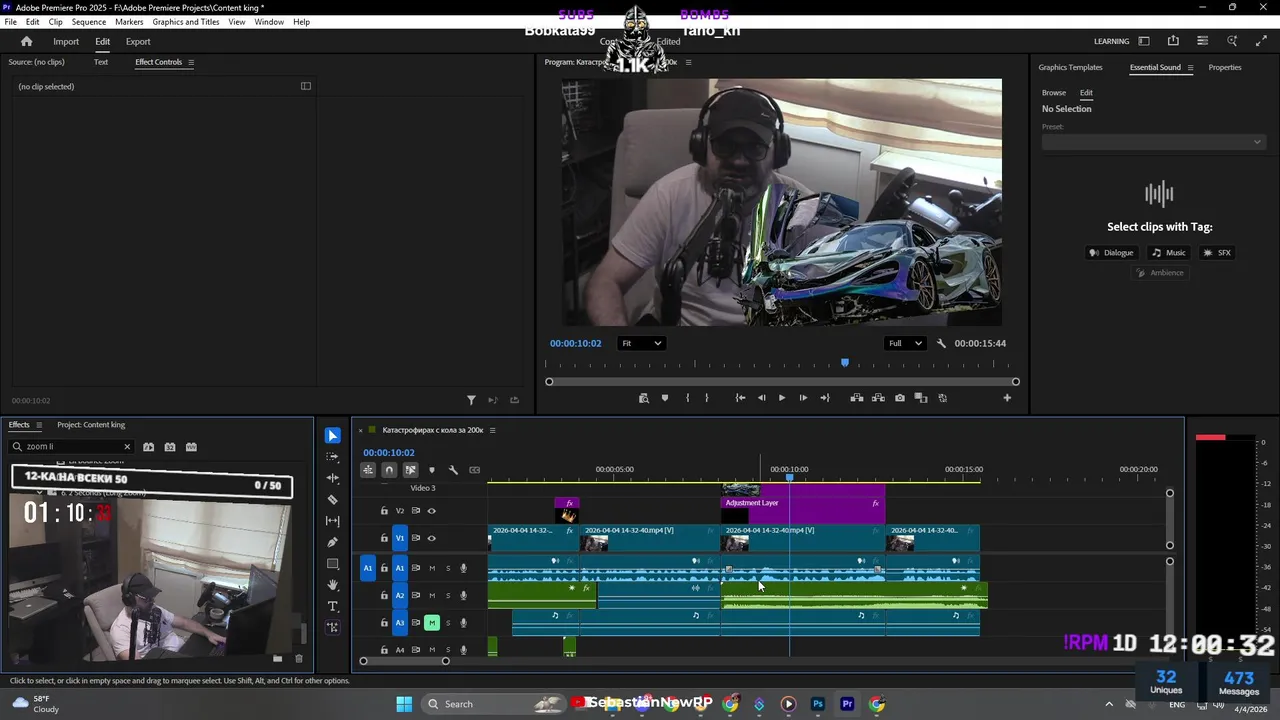Open Effect Controls panel menu
The width and height of the screenshot is (1280, 720).
point(191,62)
